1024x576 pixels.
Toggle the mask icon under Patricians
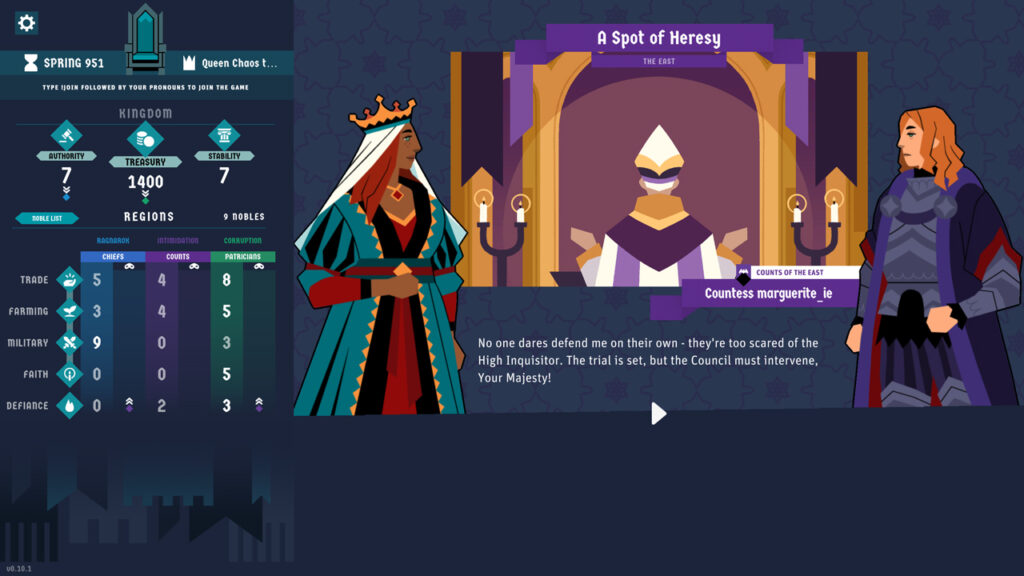pos(259,266)
